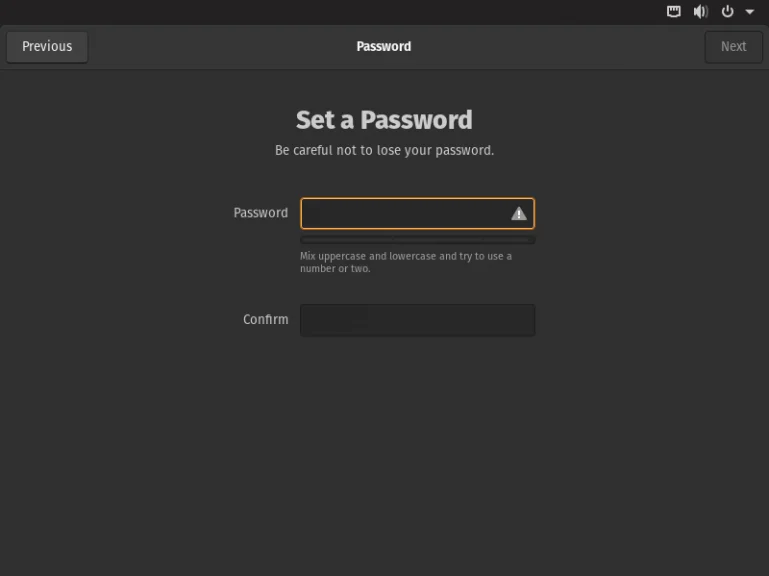The height and width of the screenshot is (576, 769).
Task: Click into the Confirm input field
Action: tap(417, 320)
